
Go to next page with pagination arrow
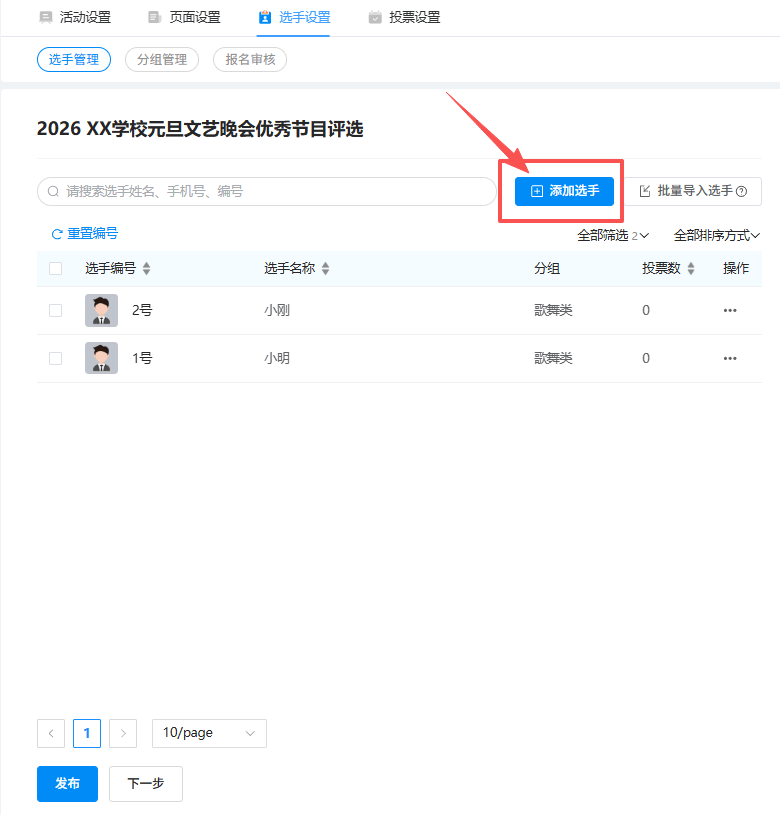[x=123, y=733]
